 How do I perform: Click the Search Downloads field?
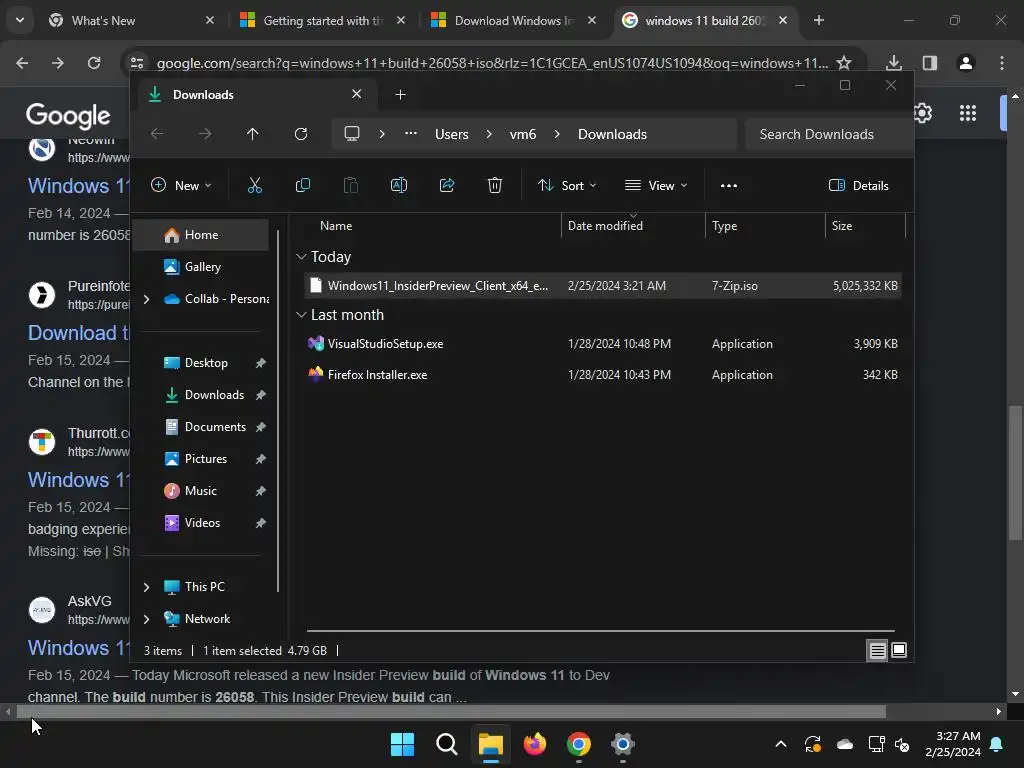[x=828, y=134]
